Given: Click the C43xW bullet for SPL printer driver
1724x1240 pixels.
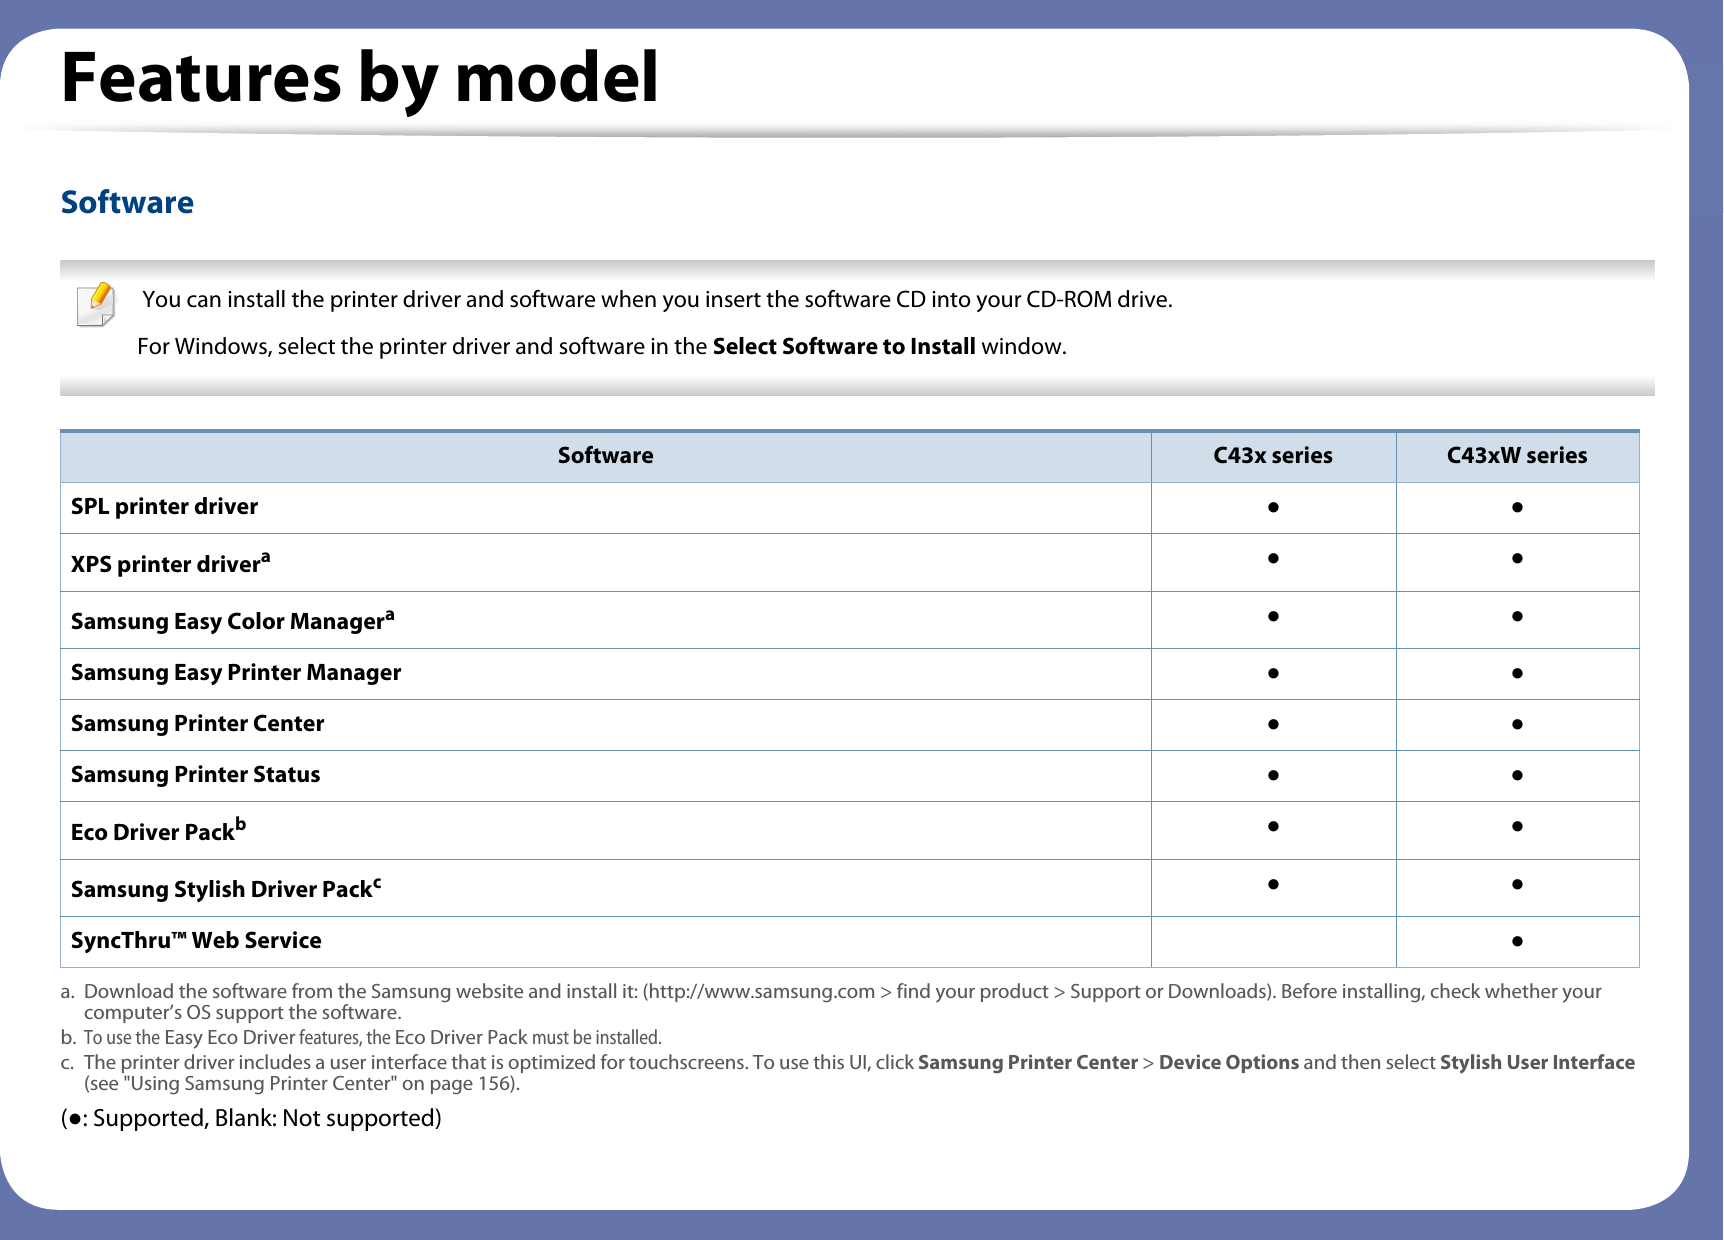Looking at the screenshot, I should click(x=1517, y=507).
